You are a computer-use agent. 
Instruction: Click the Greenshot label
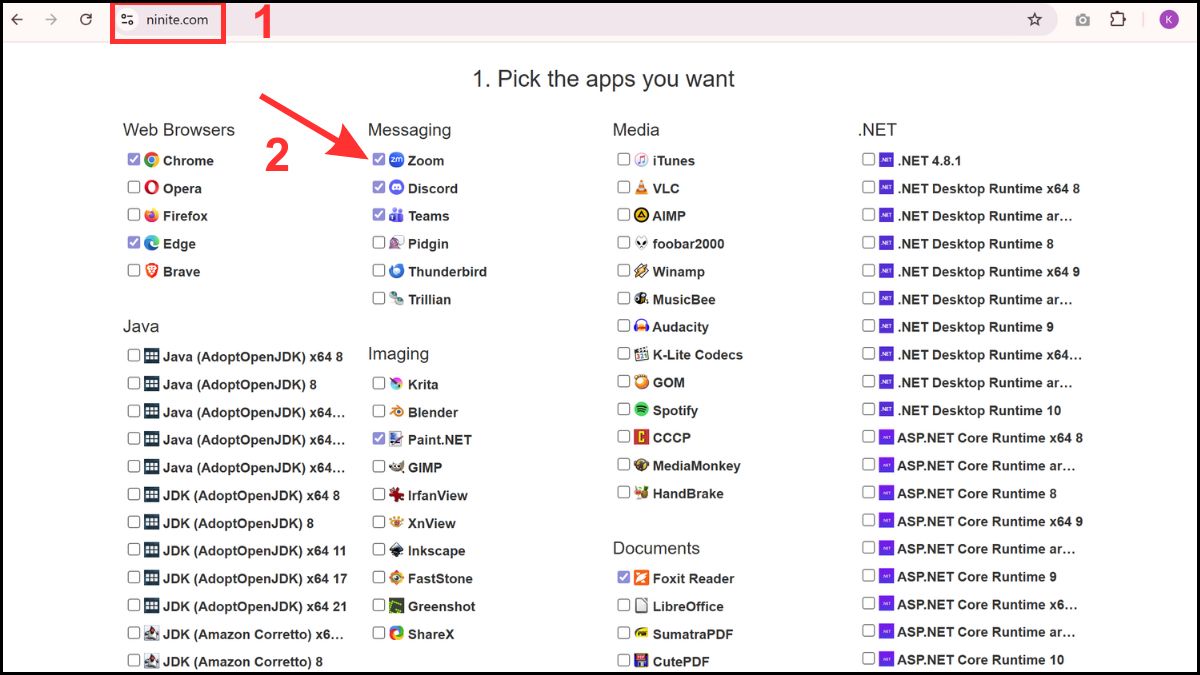[x=442, y=606]
